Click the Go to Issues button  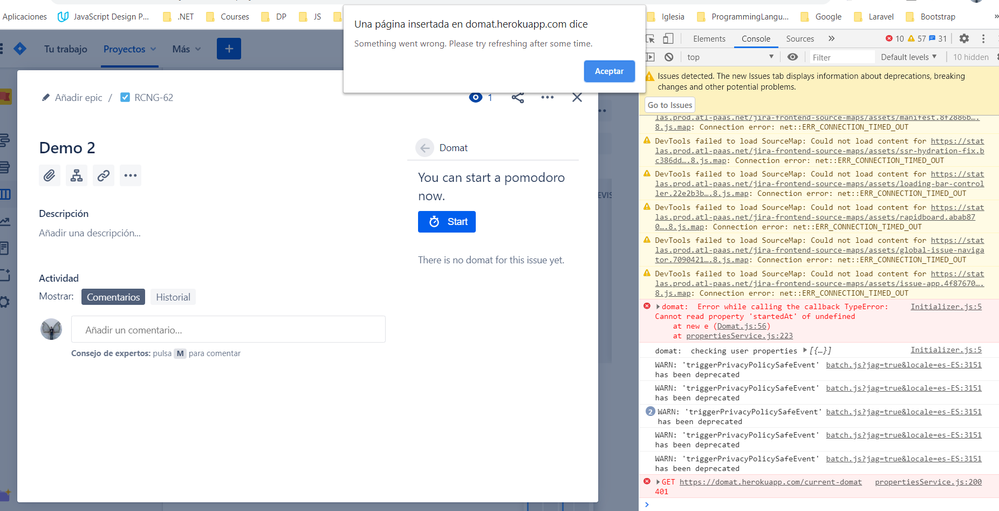coord(670,105)
